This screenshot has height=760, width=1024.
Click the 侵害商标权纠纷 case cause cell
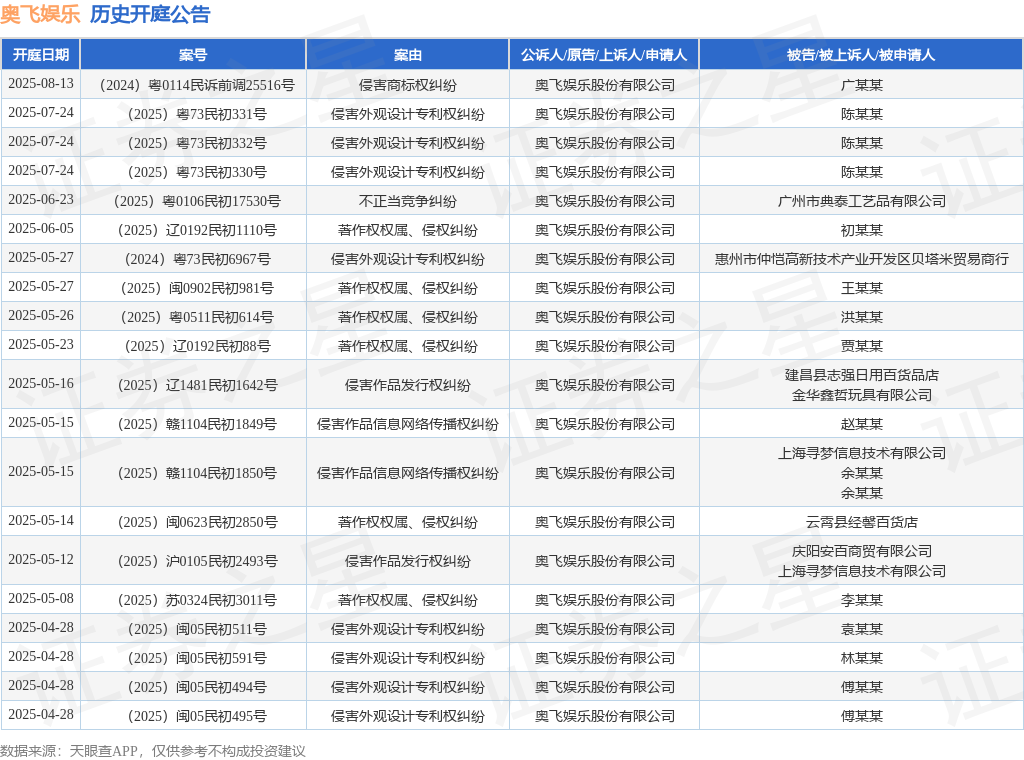408,85
